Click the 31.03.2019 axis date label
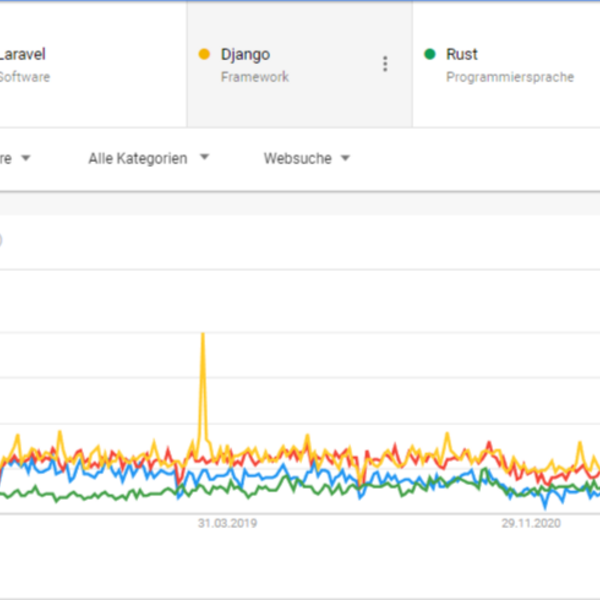The image size is (600, 600). (226, 523)
